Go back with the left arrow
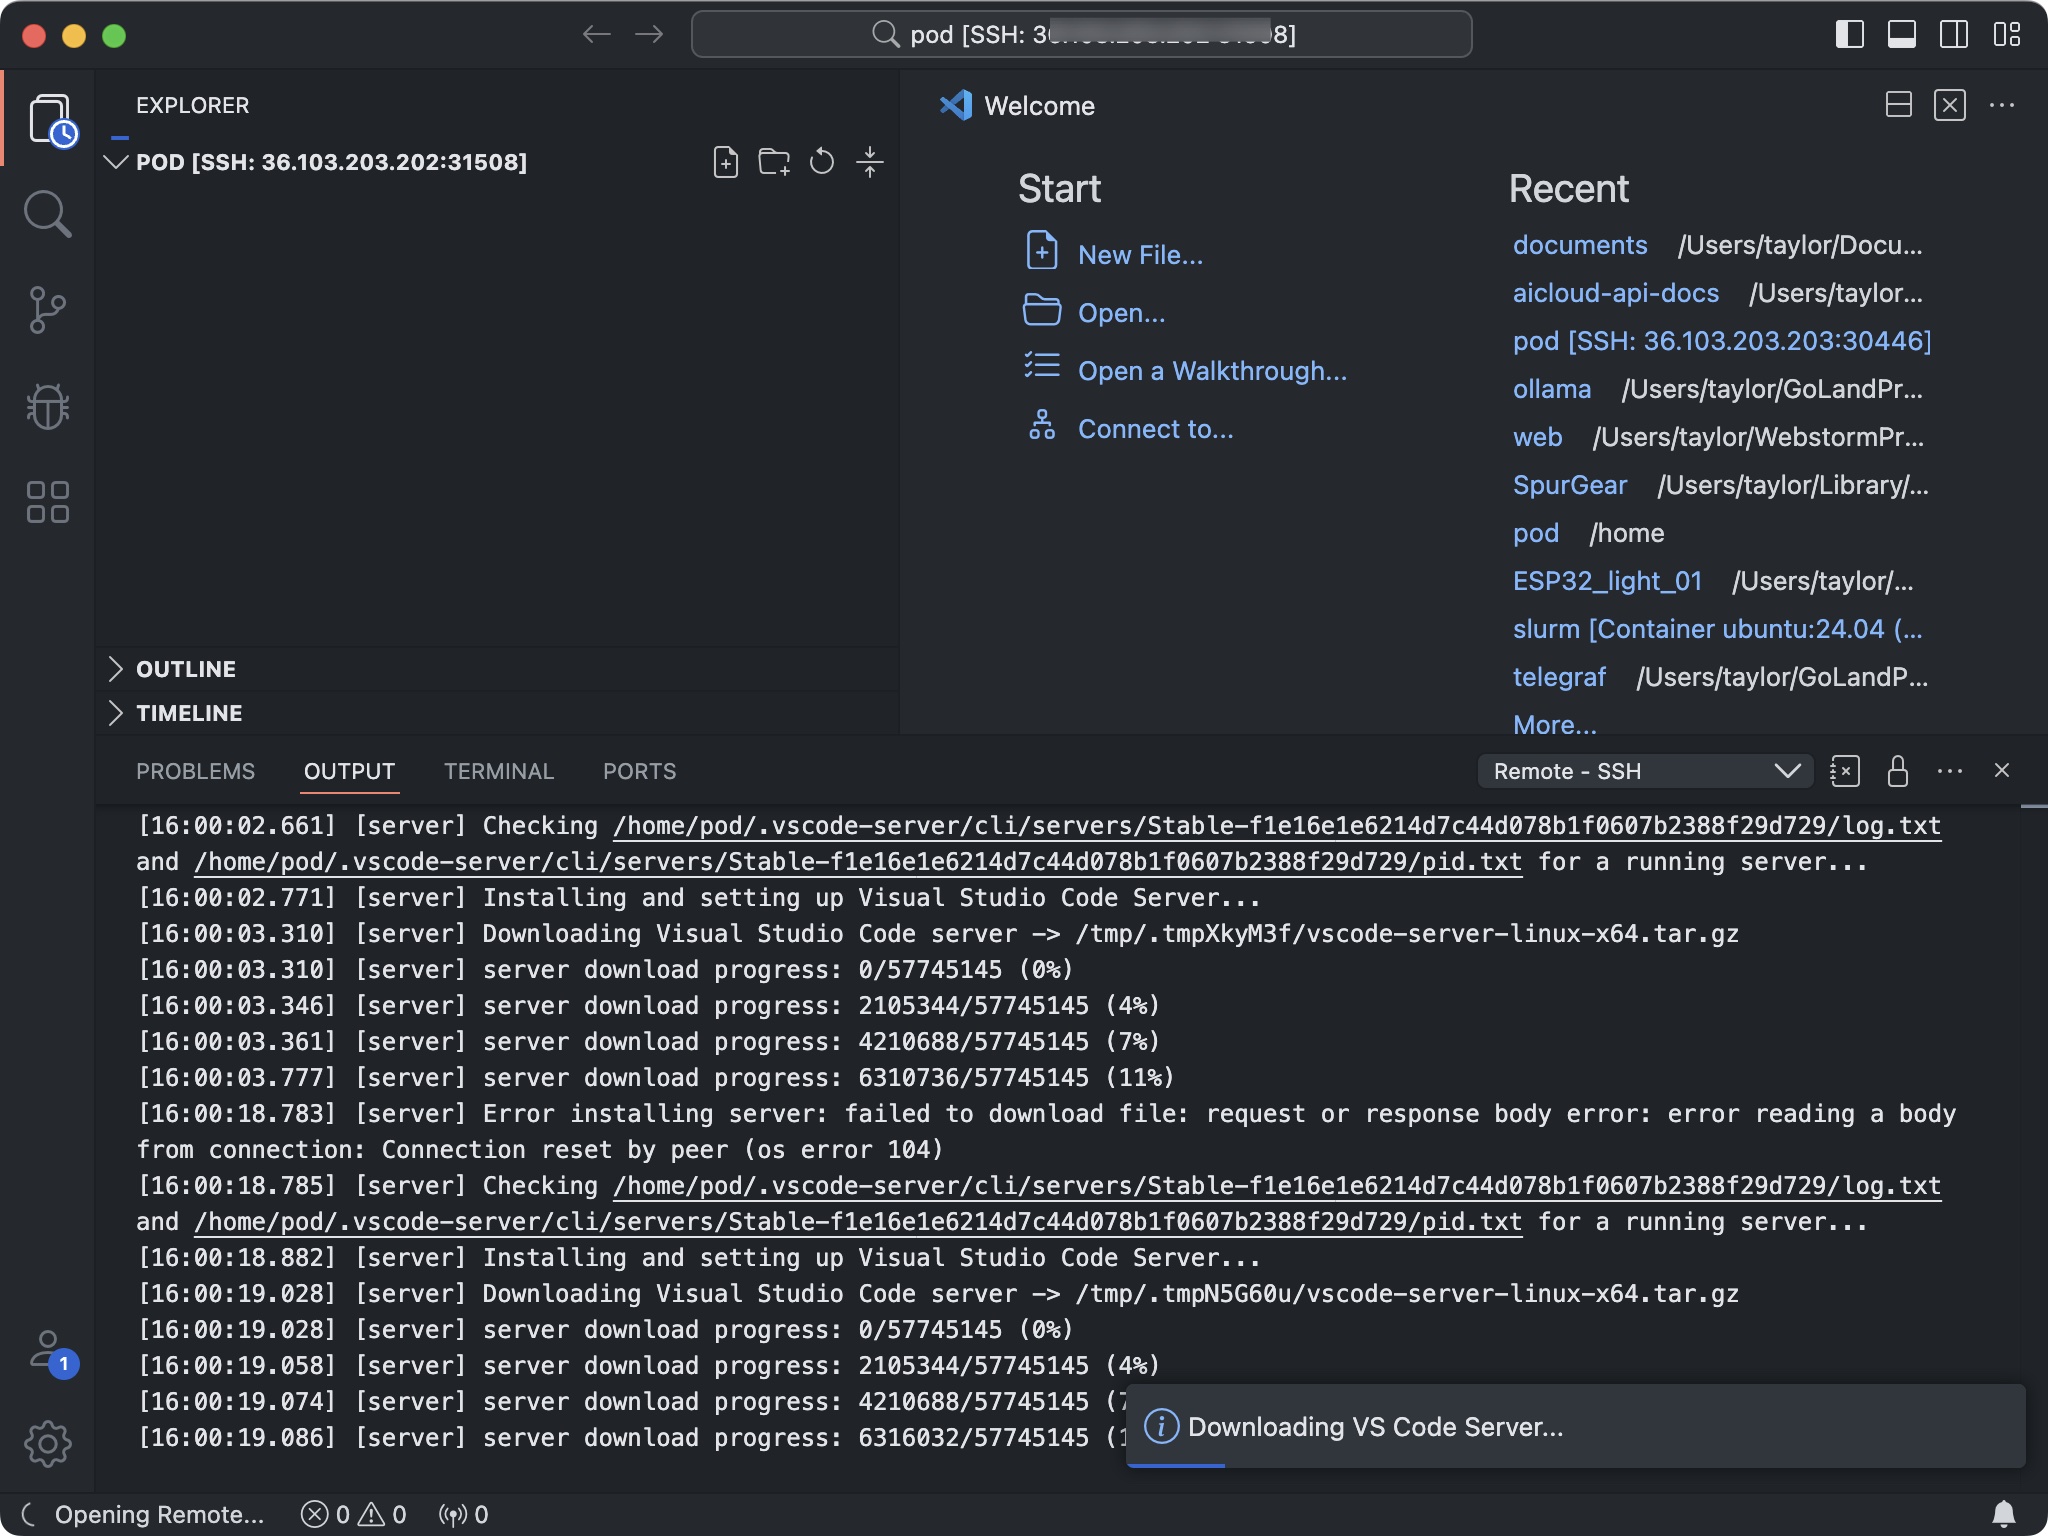 (597, 34)
